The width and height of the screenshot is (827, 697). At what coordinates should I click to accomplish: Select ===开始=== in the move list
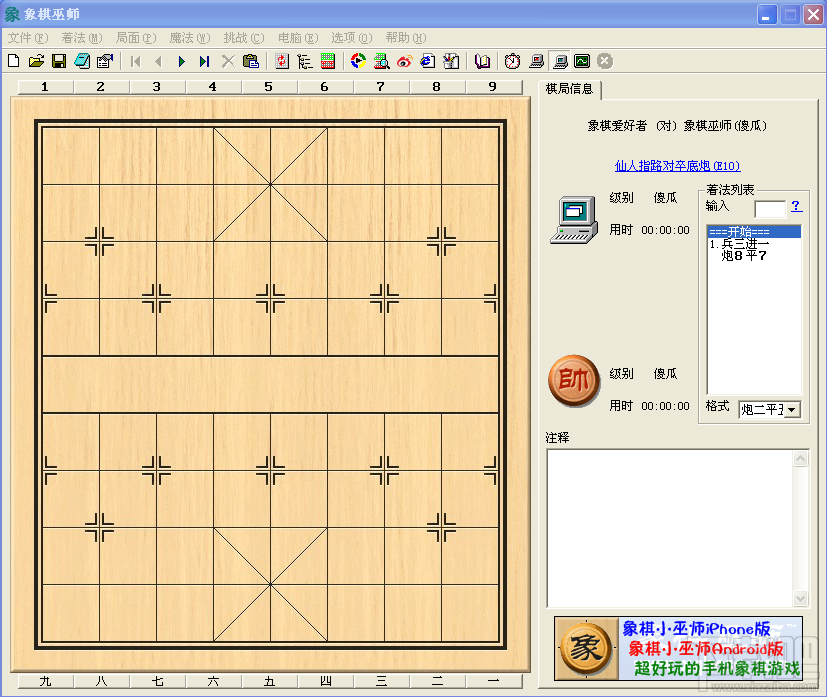[x=754, y=231]
